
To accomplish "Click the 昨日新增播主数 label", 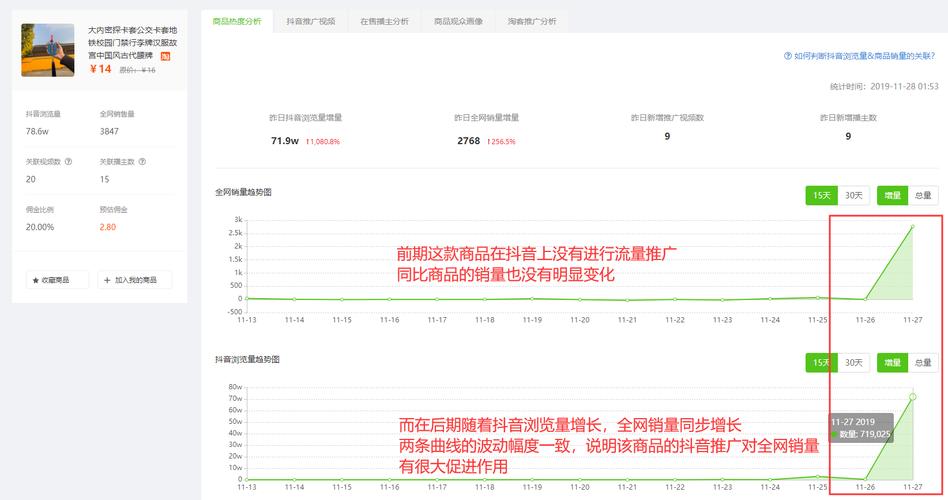I will click(x=848, y=118).
